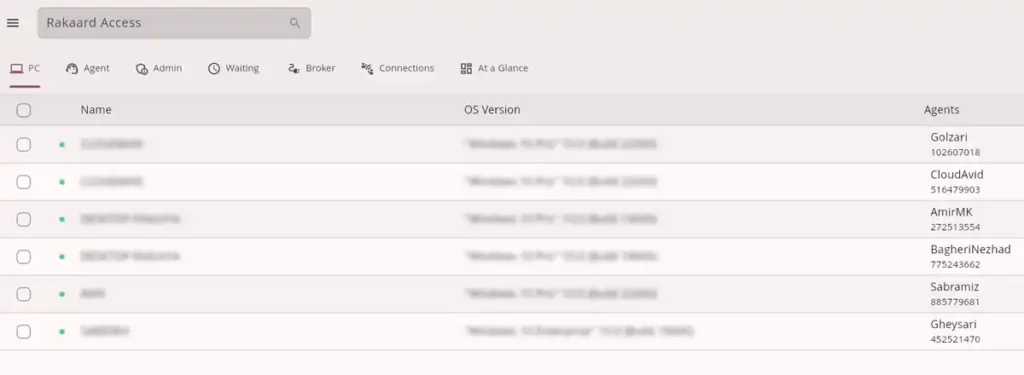Open the hamburger menu icon
1024x375 pixels.
coord(12,23)
